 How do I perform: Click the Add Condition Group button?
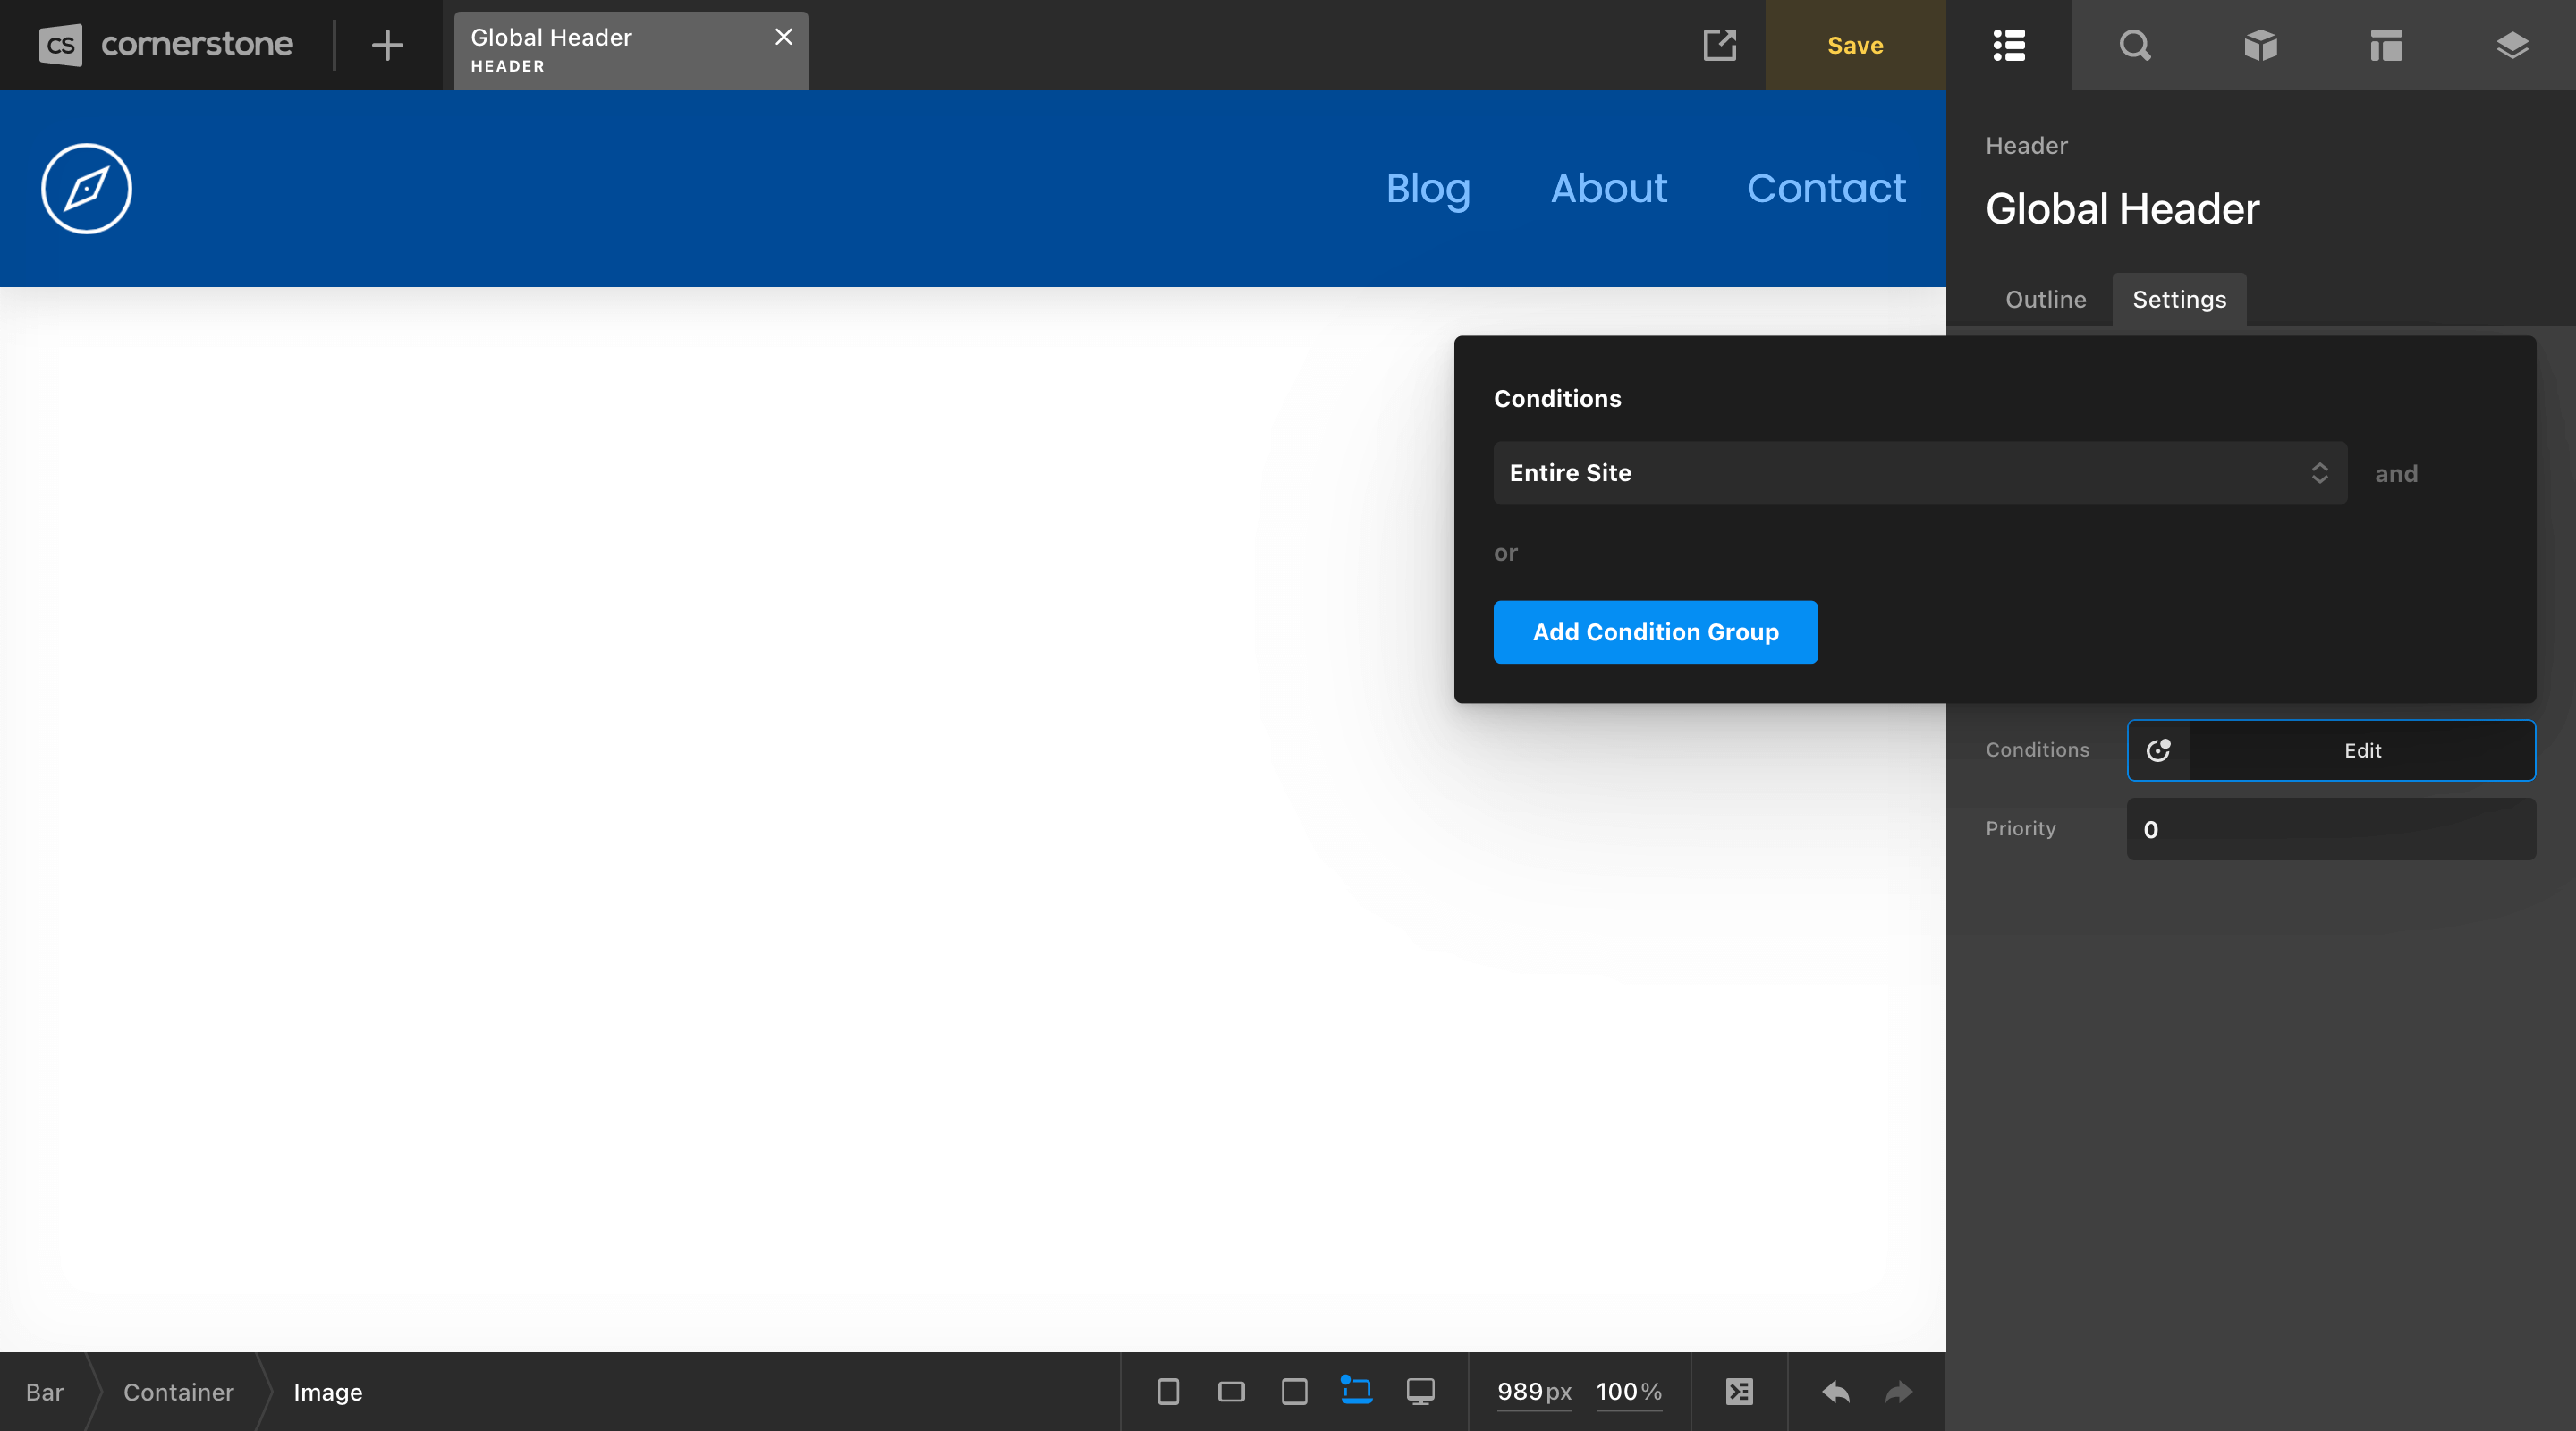(1655, 632)
